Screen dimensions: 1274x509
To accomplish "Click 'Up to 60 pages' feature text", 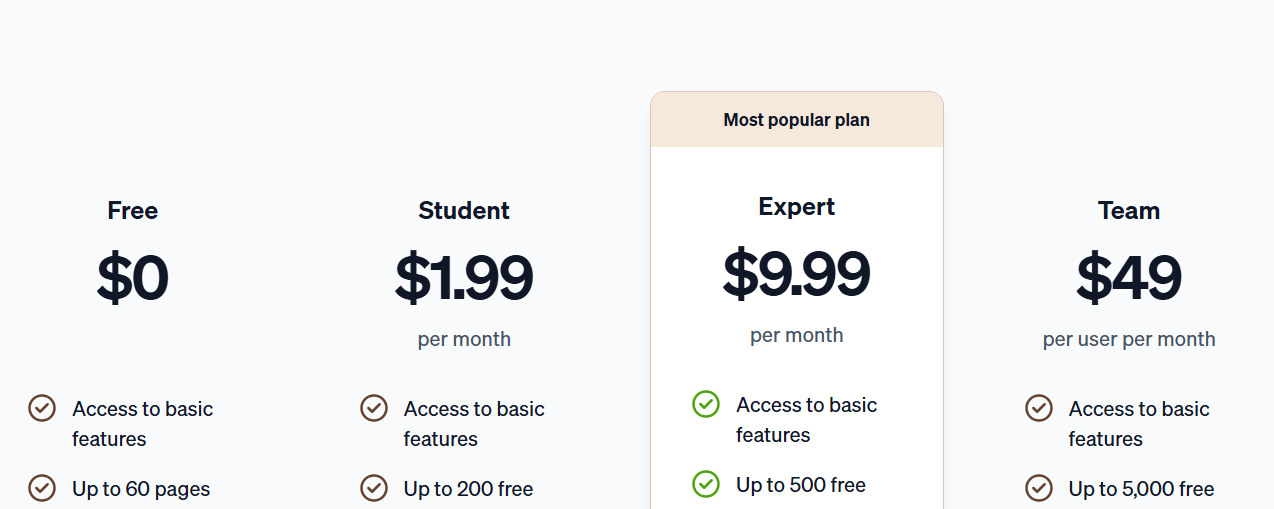I will (141, 489).
